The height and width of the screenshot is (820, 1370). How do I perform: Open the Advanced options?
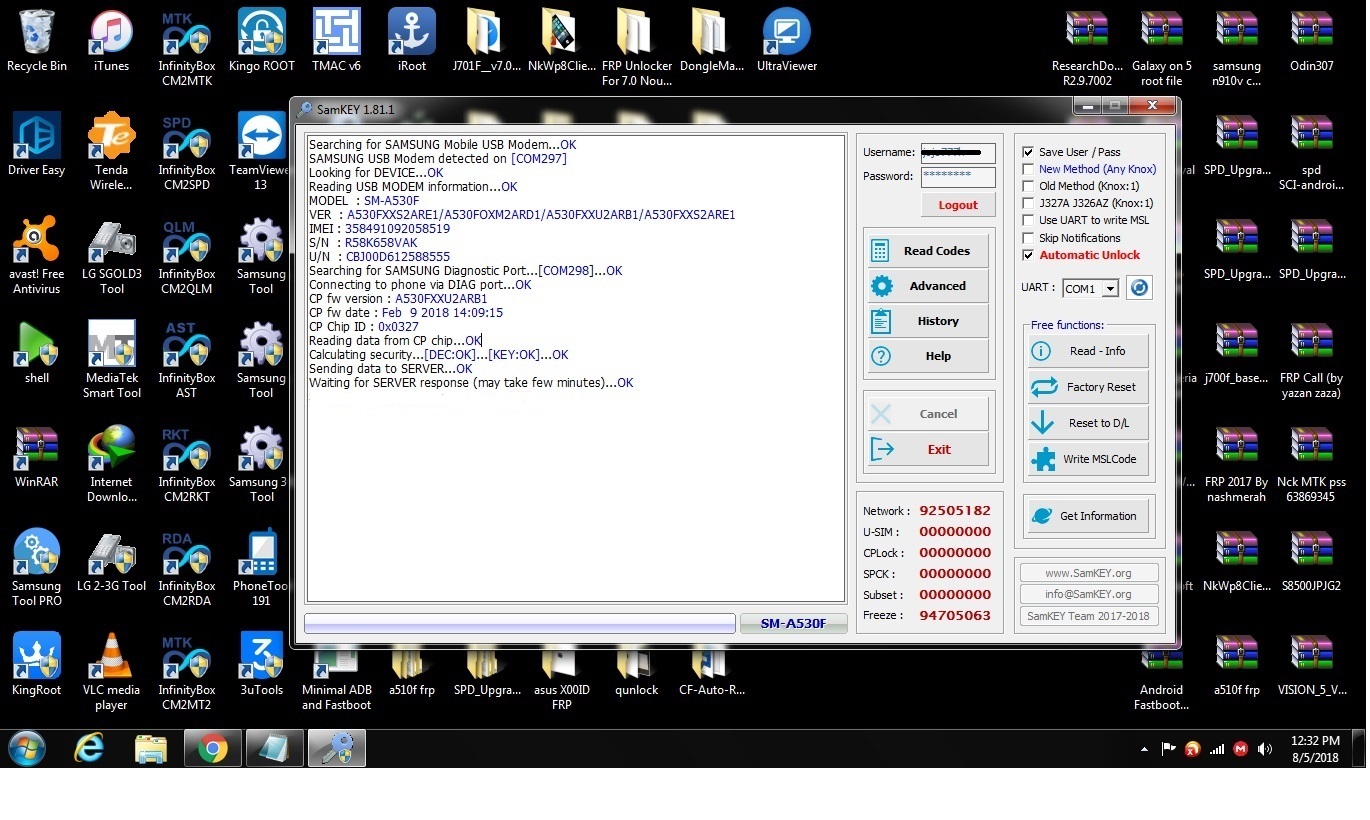click(928, 286)
